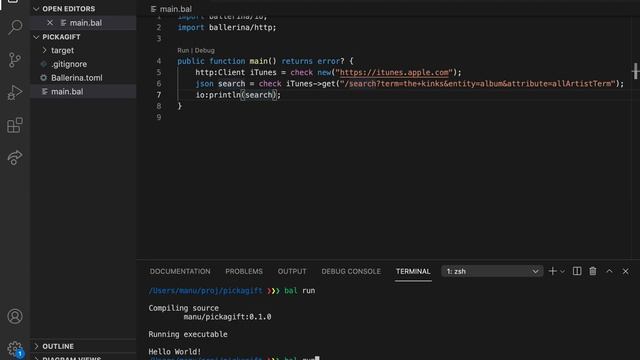
Task: Click the Ballerina.toml gear file icon
Action: click(x=44, y=78)
